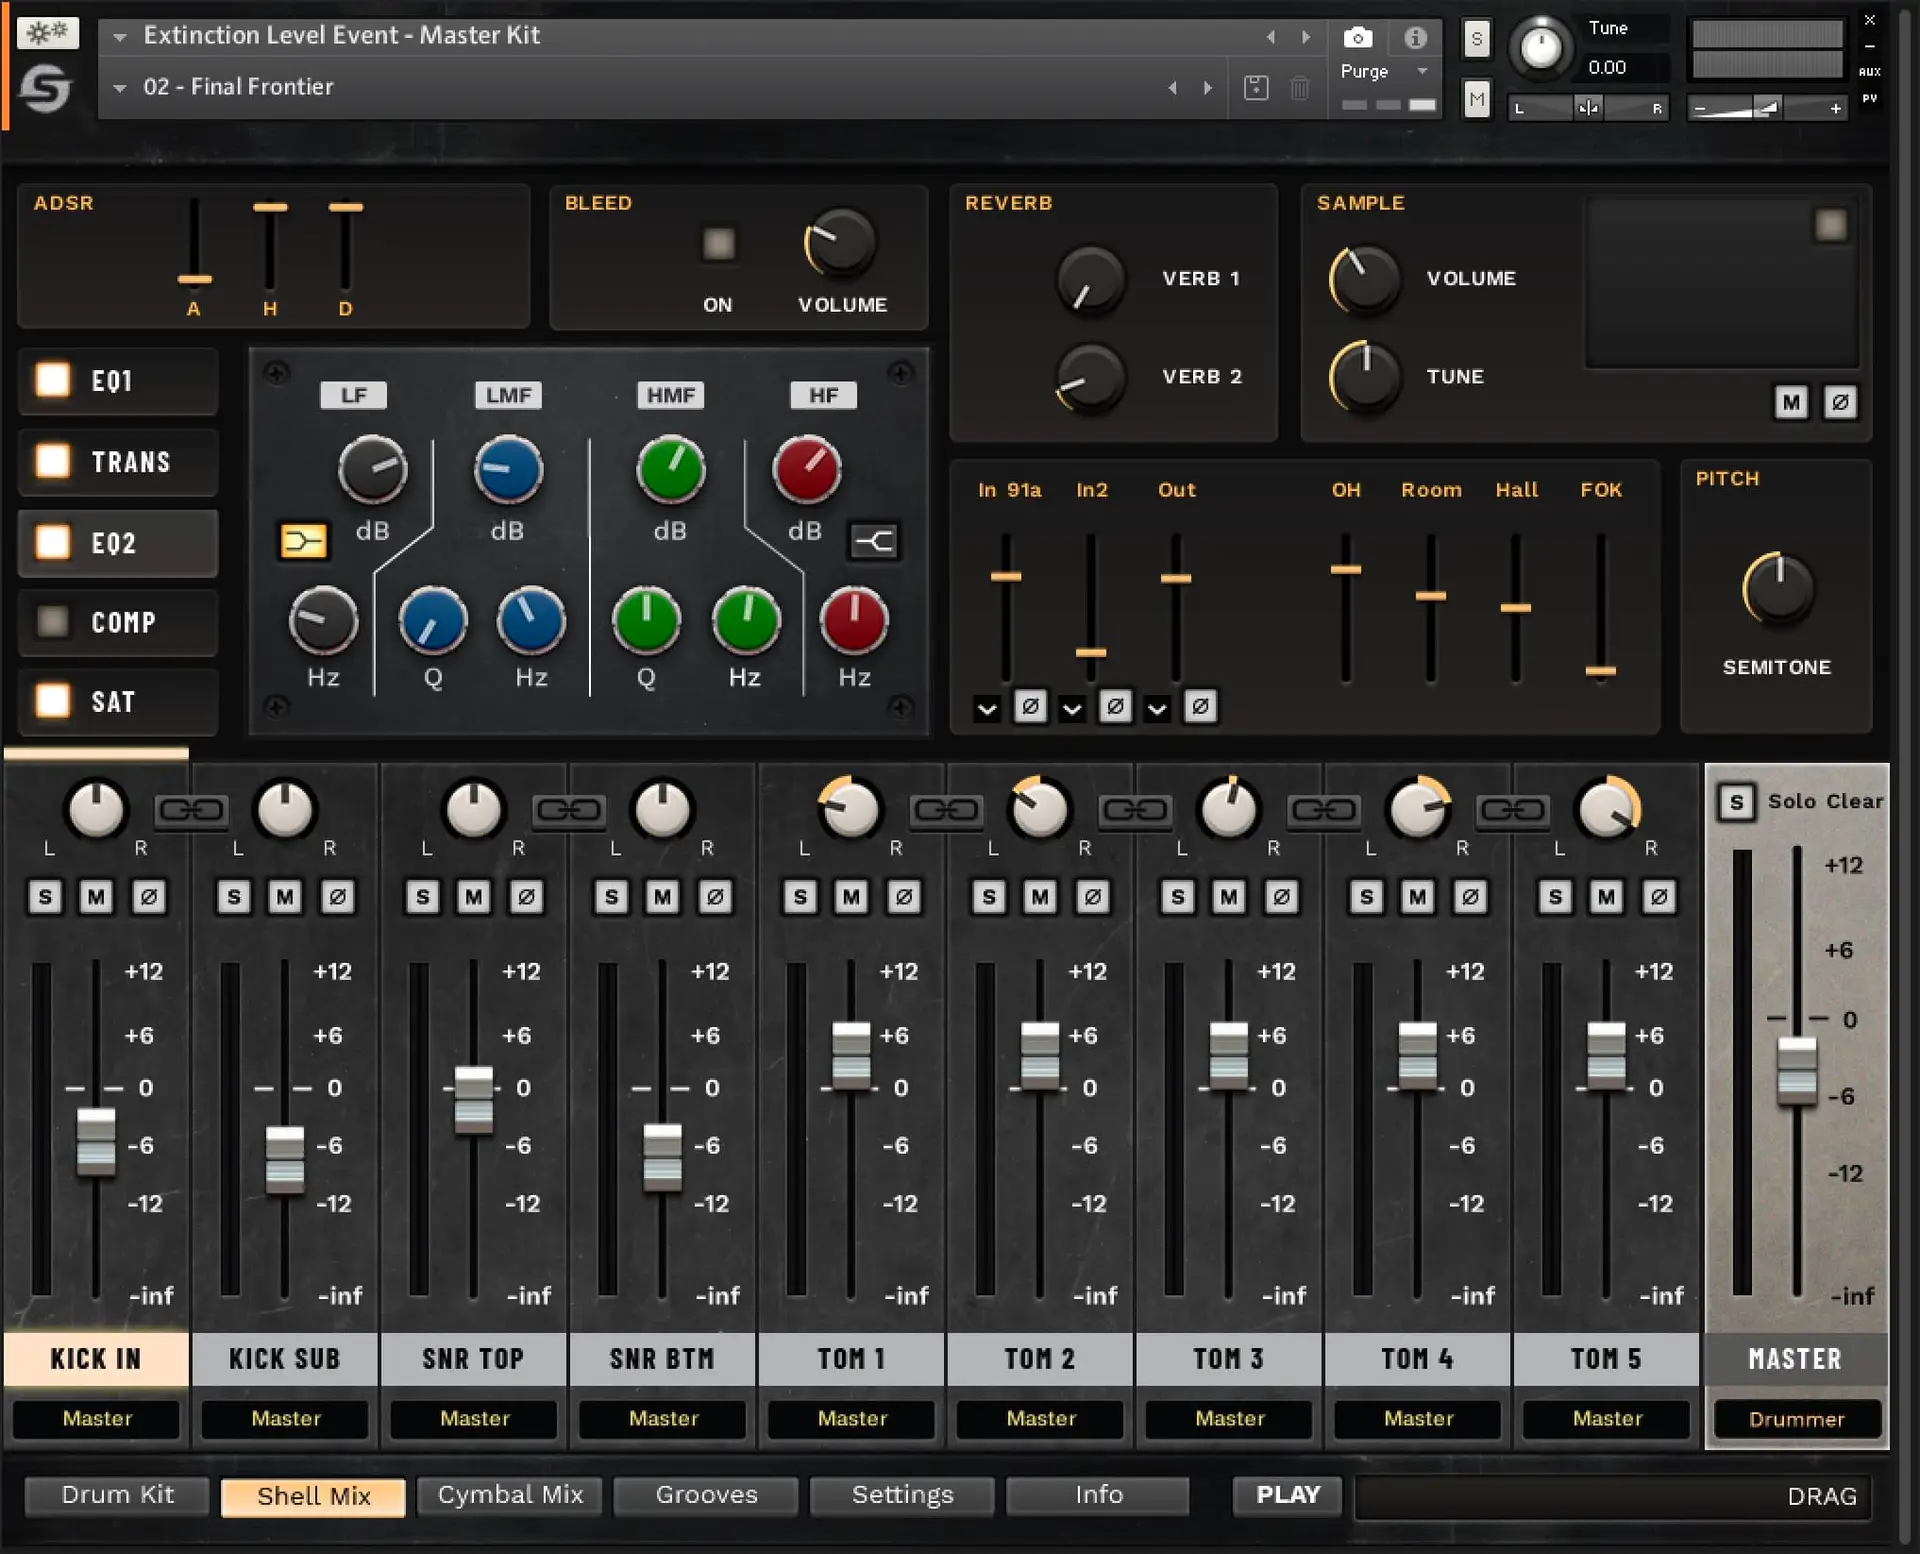Expand the Extinction Level Event instrument menu
This screenshot has height=1554, width=1920.
[120, 37]
